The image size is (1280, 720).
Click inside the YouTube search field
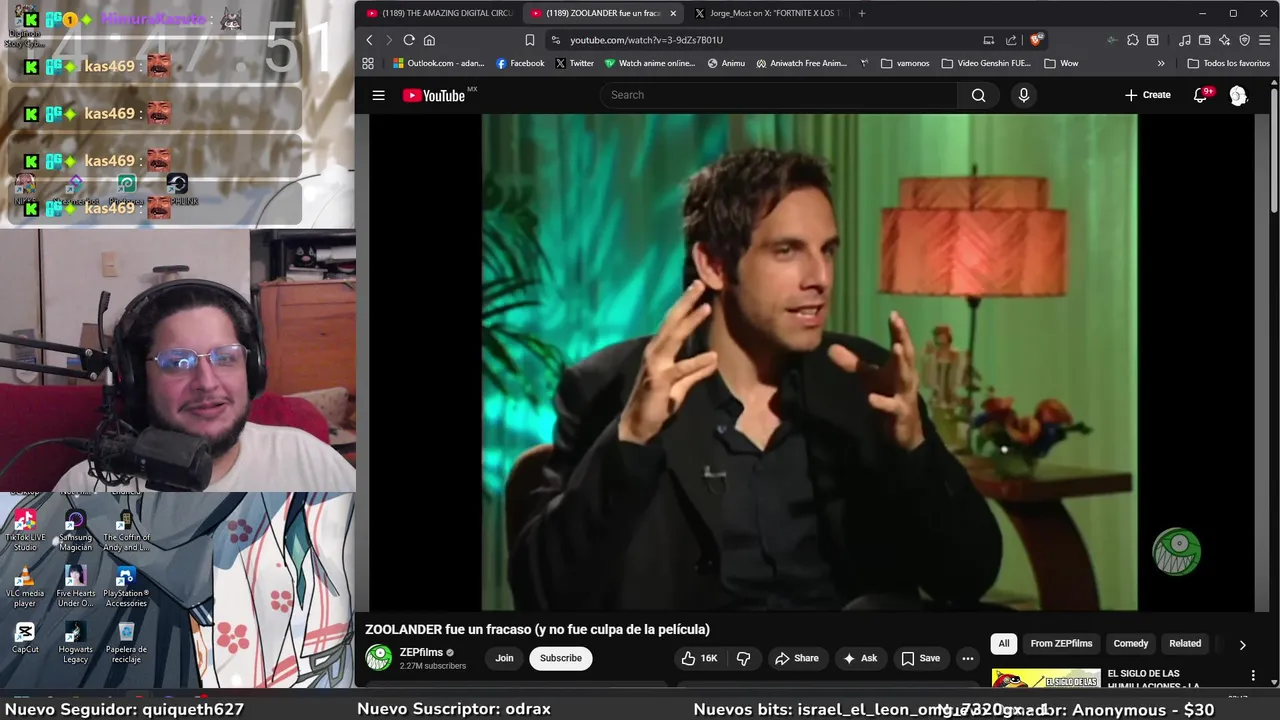coord(779,95)
